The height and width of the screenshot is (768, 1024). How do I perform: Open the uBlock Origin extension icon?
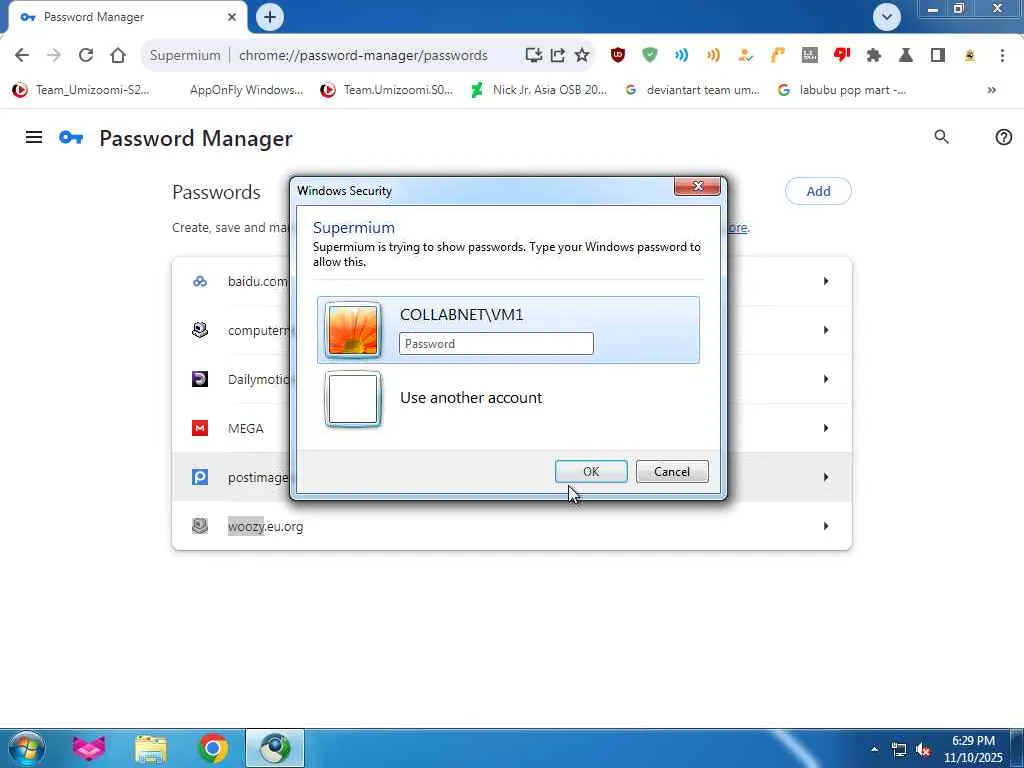[x=618, y=56]
